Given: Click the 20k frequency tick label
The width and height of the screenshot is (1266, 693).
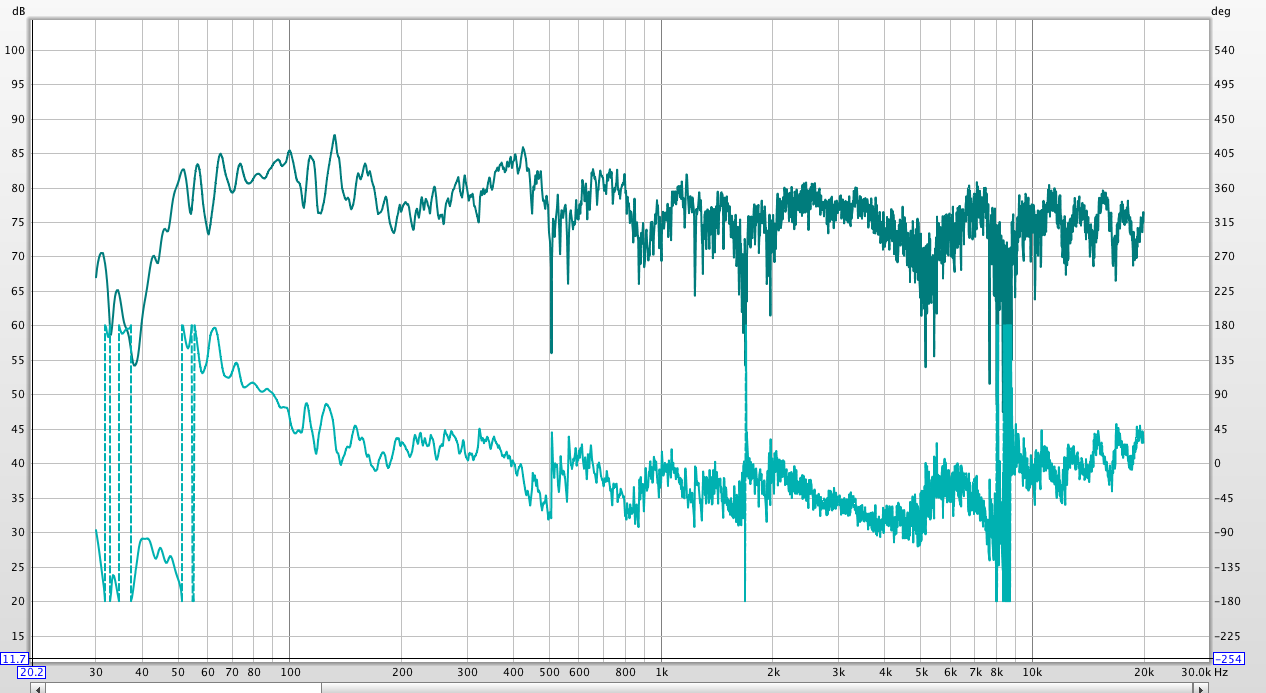Looking at the screenshot, I should coord(1144,672).
